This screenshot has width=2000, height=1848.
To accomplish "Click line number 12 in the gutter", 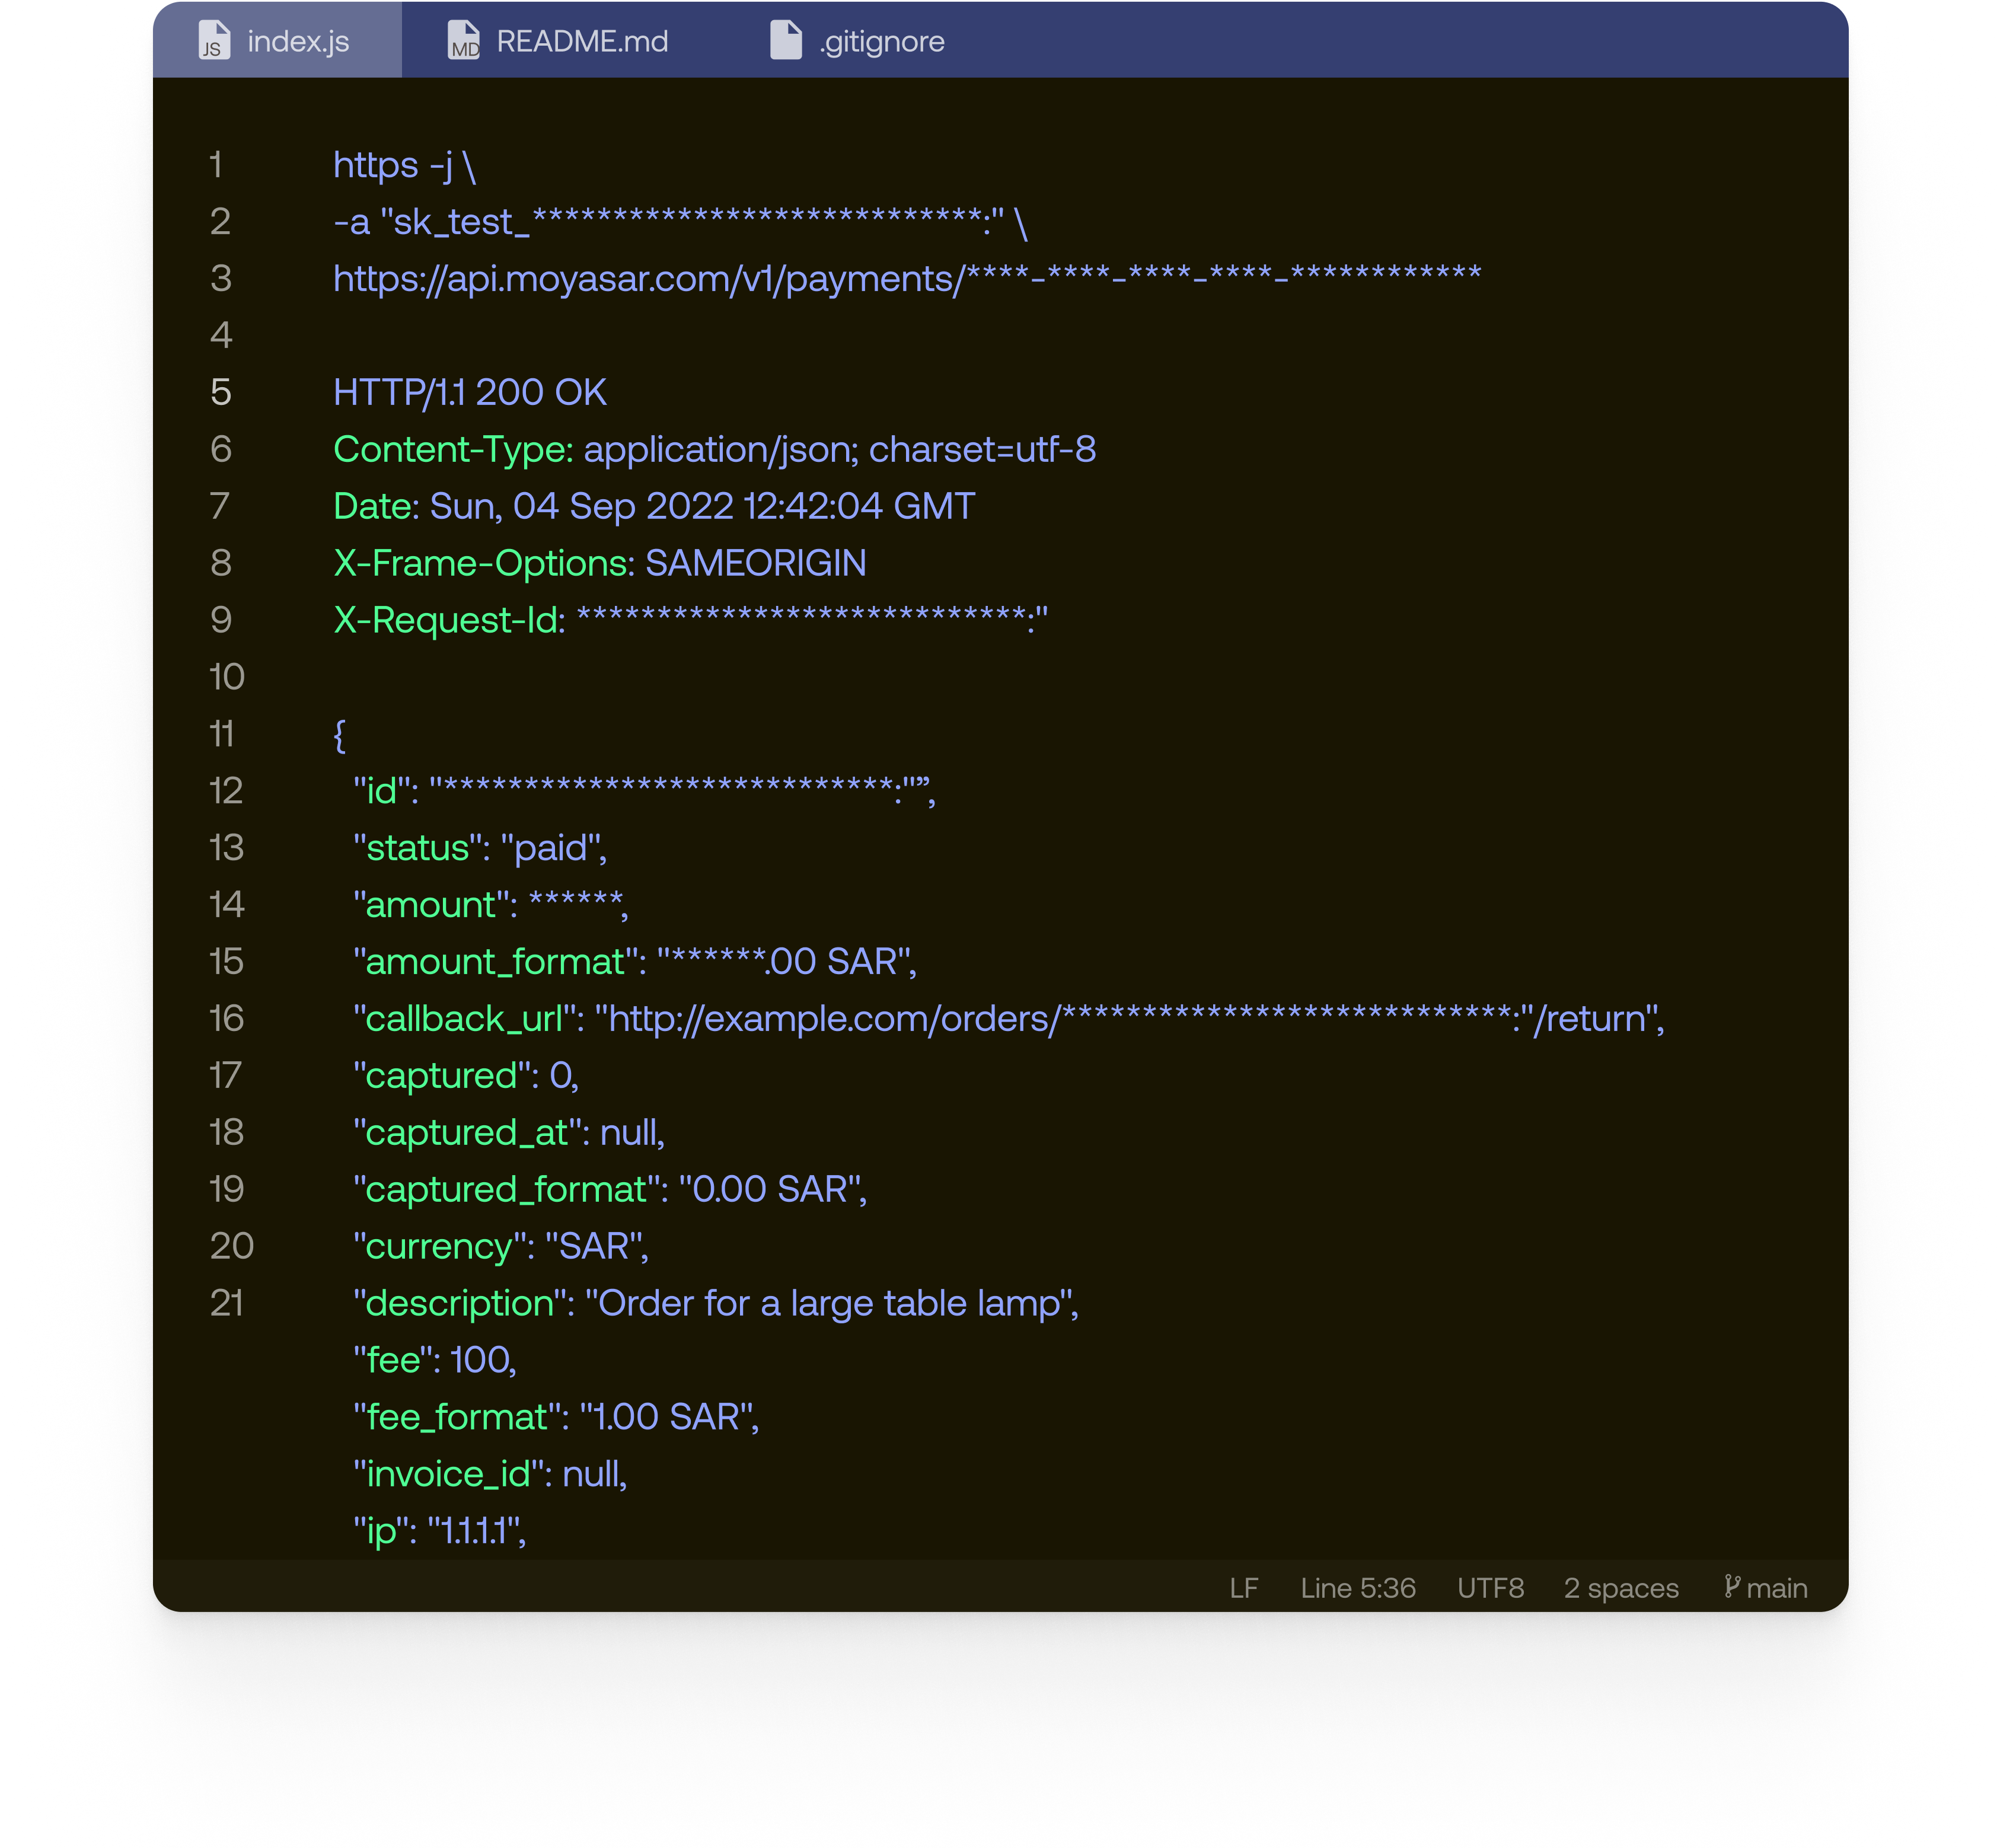I will point(226,791).
